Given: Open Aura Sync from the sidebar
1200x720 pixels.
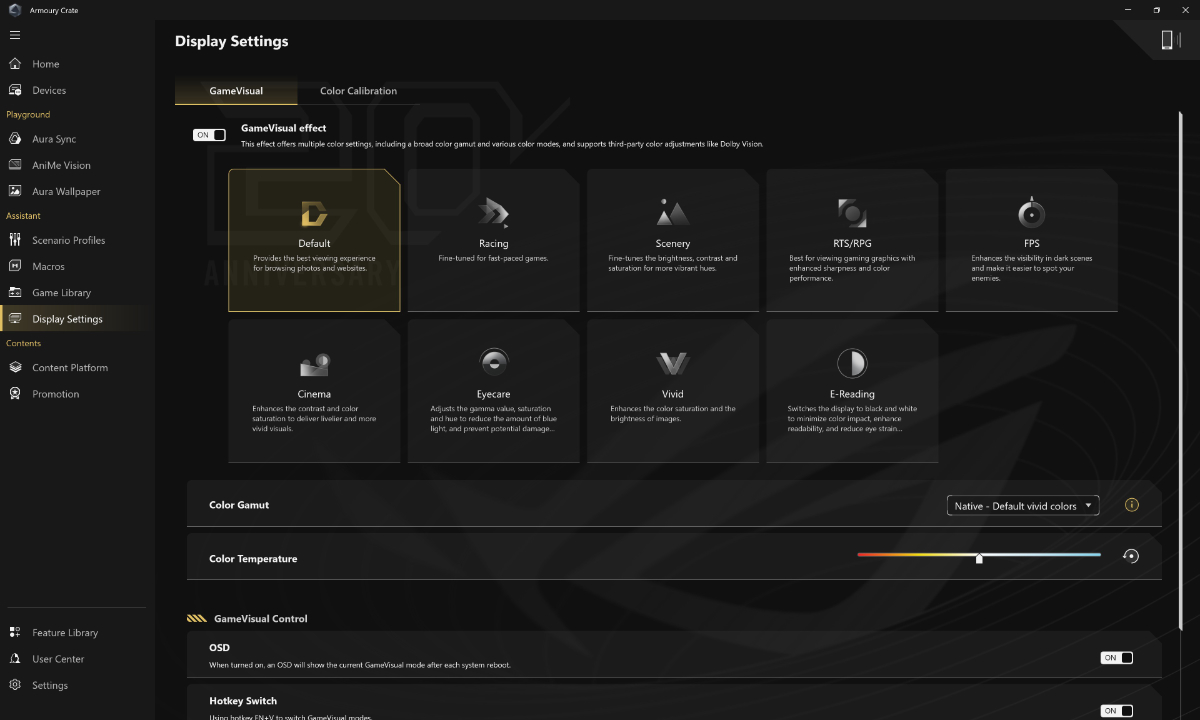Looking at the screenshot, I should (54, 139).
